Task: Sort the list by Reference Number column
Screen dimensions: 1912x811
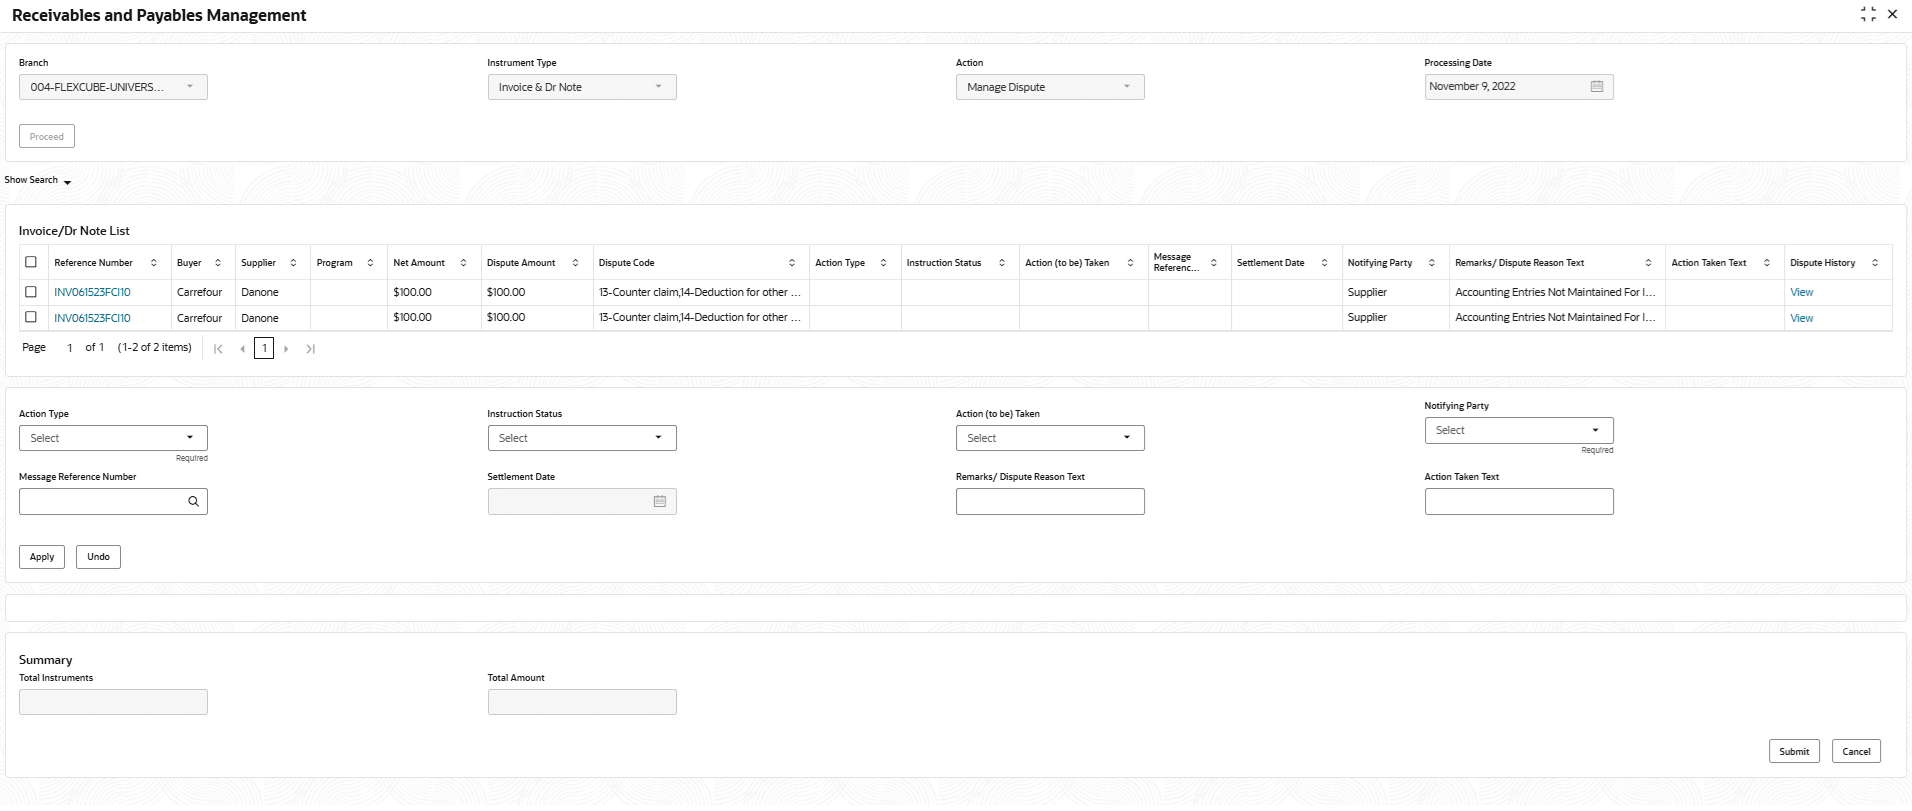Action: point(153,263)
